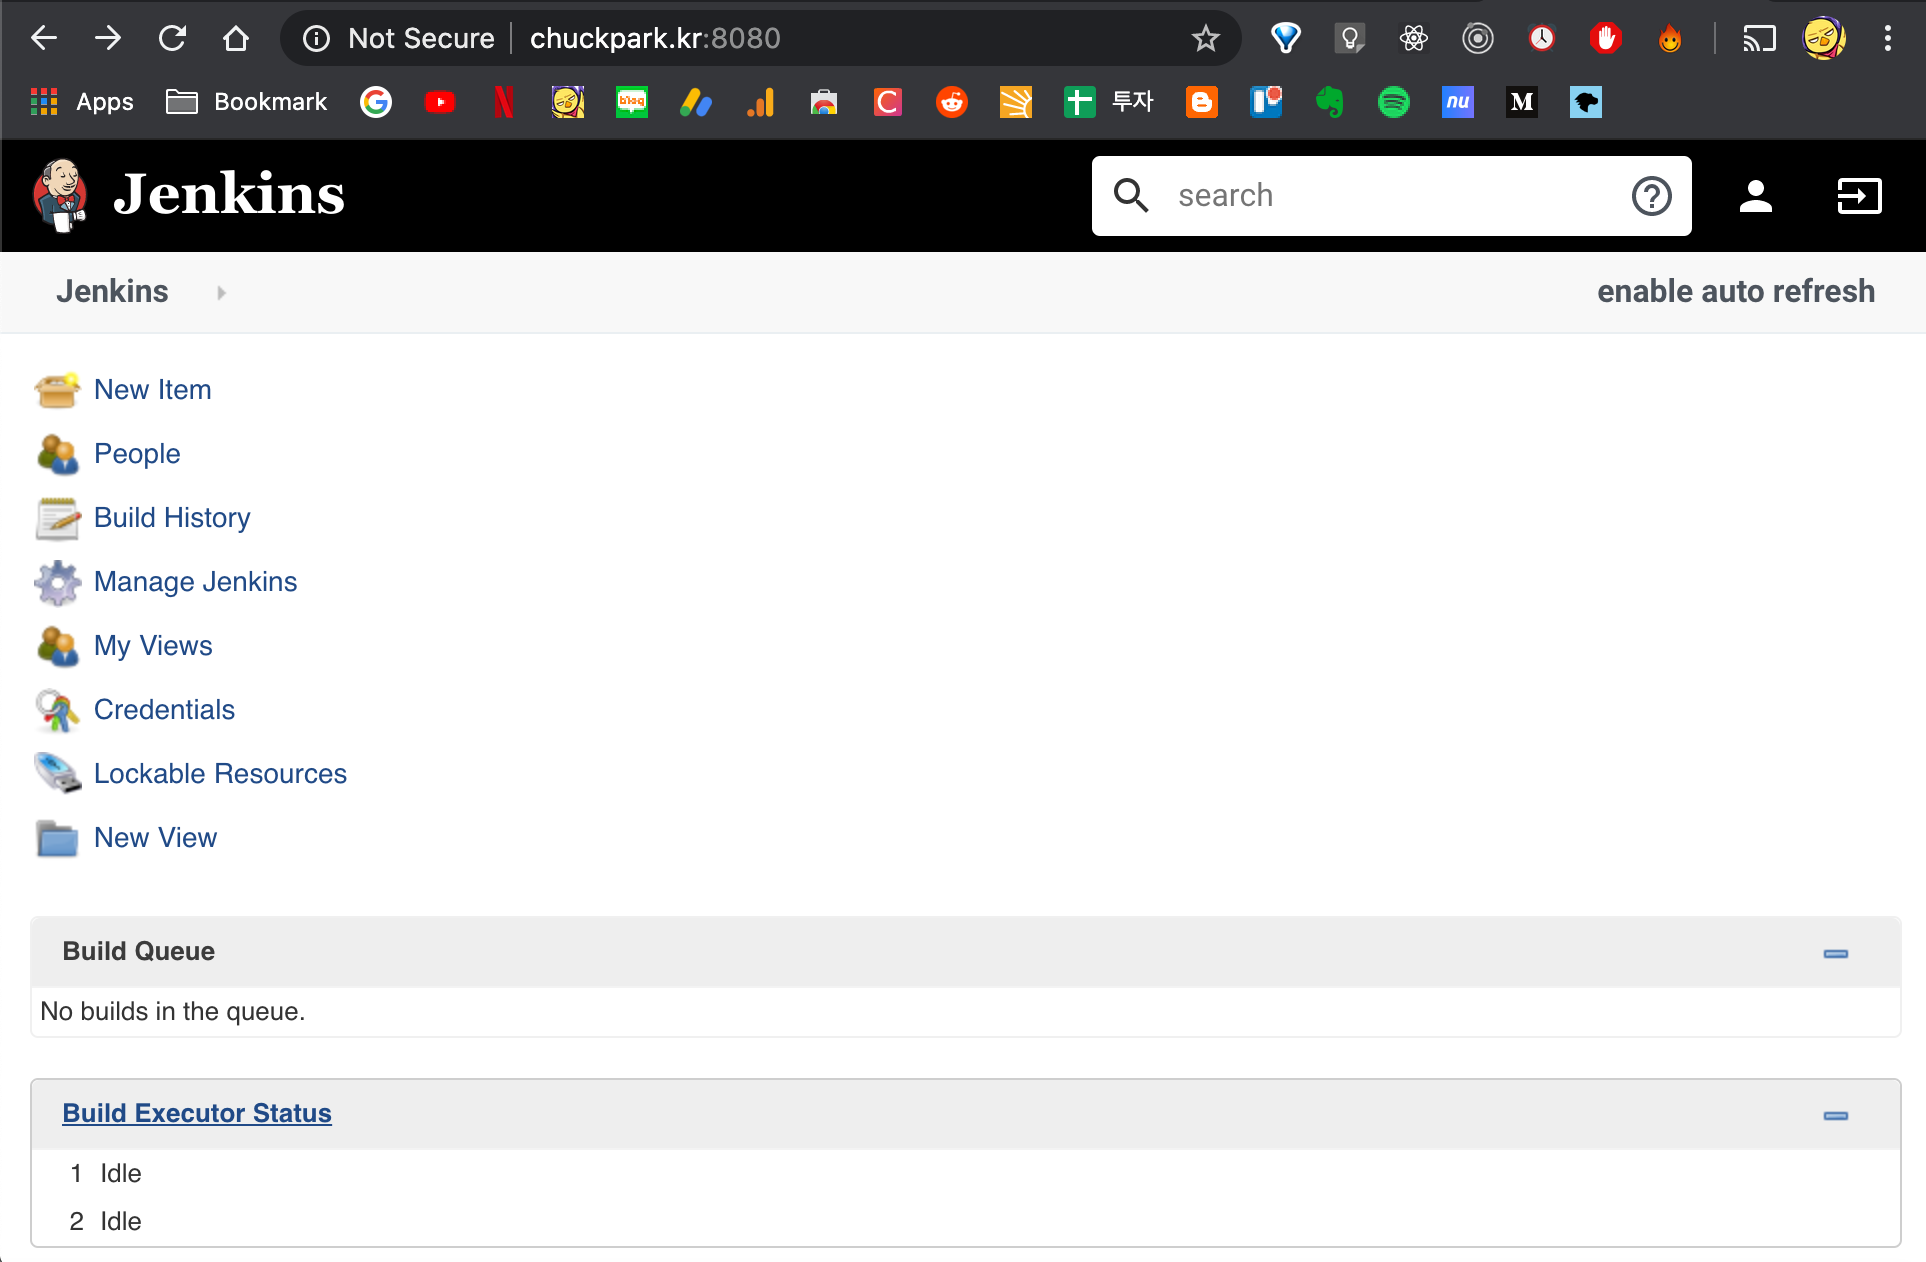
Task: Click the Jenkins butler logo
Action: click(61, 194)
